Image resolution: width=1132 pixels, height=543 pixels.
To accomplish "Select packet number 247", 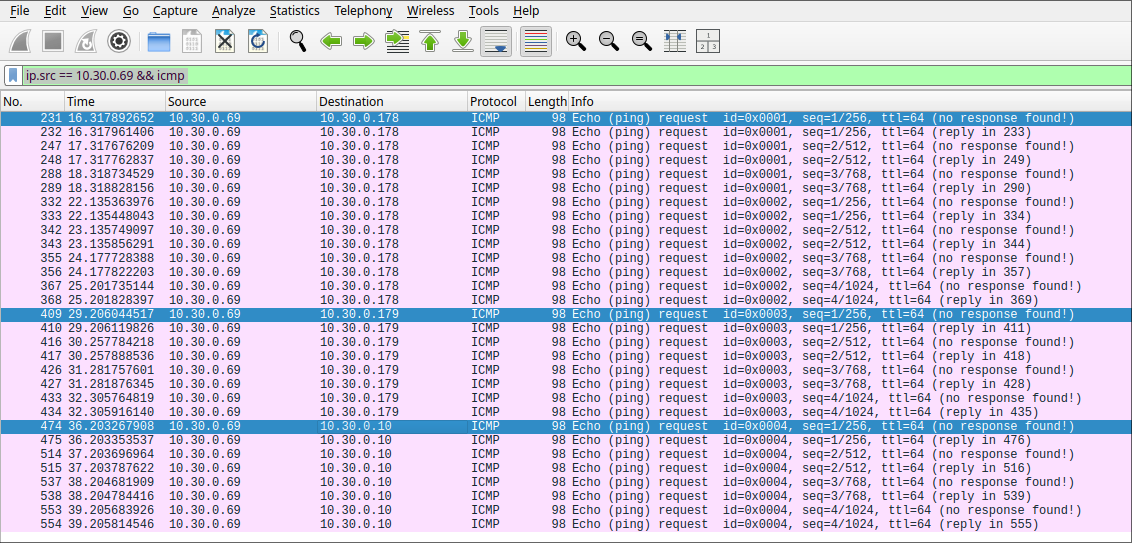I will point(566,147).
